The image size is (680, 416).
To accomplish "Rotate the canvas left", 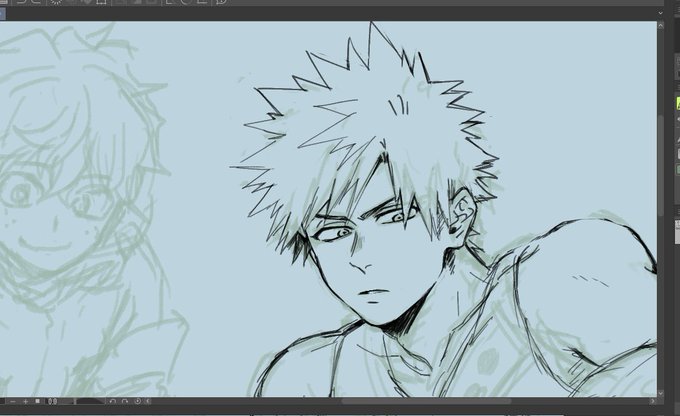I will pyautogui.click(x=113, y=402).
